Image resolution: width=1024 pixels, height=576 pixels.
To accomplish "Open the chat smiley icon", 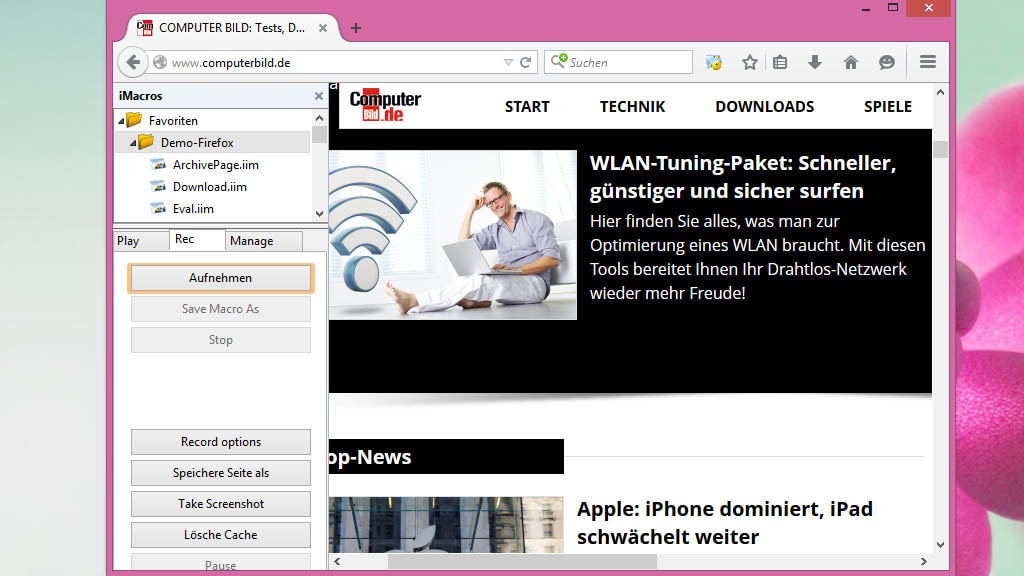I will [x=886, y=63].
